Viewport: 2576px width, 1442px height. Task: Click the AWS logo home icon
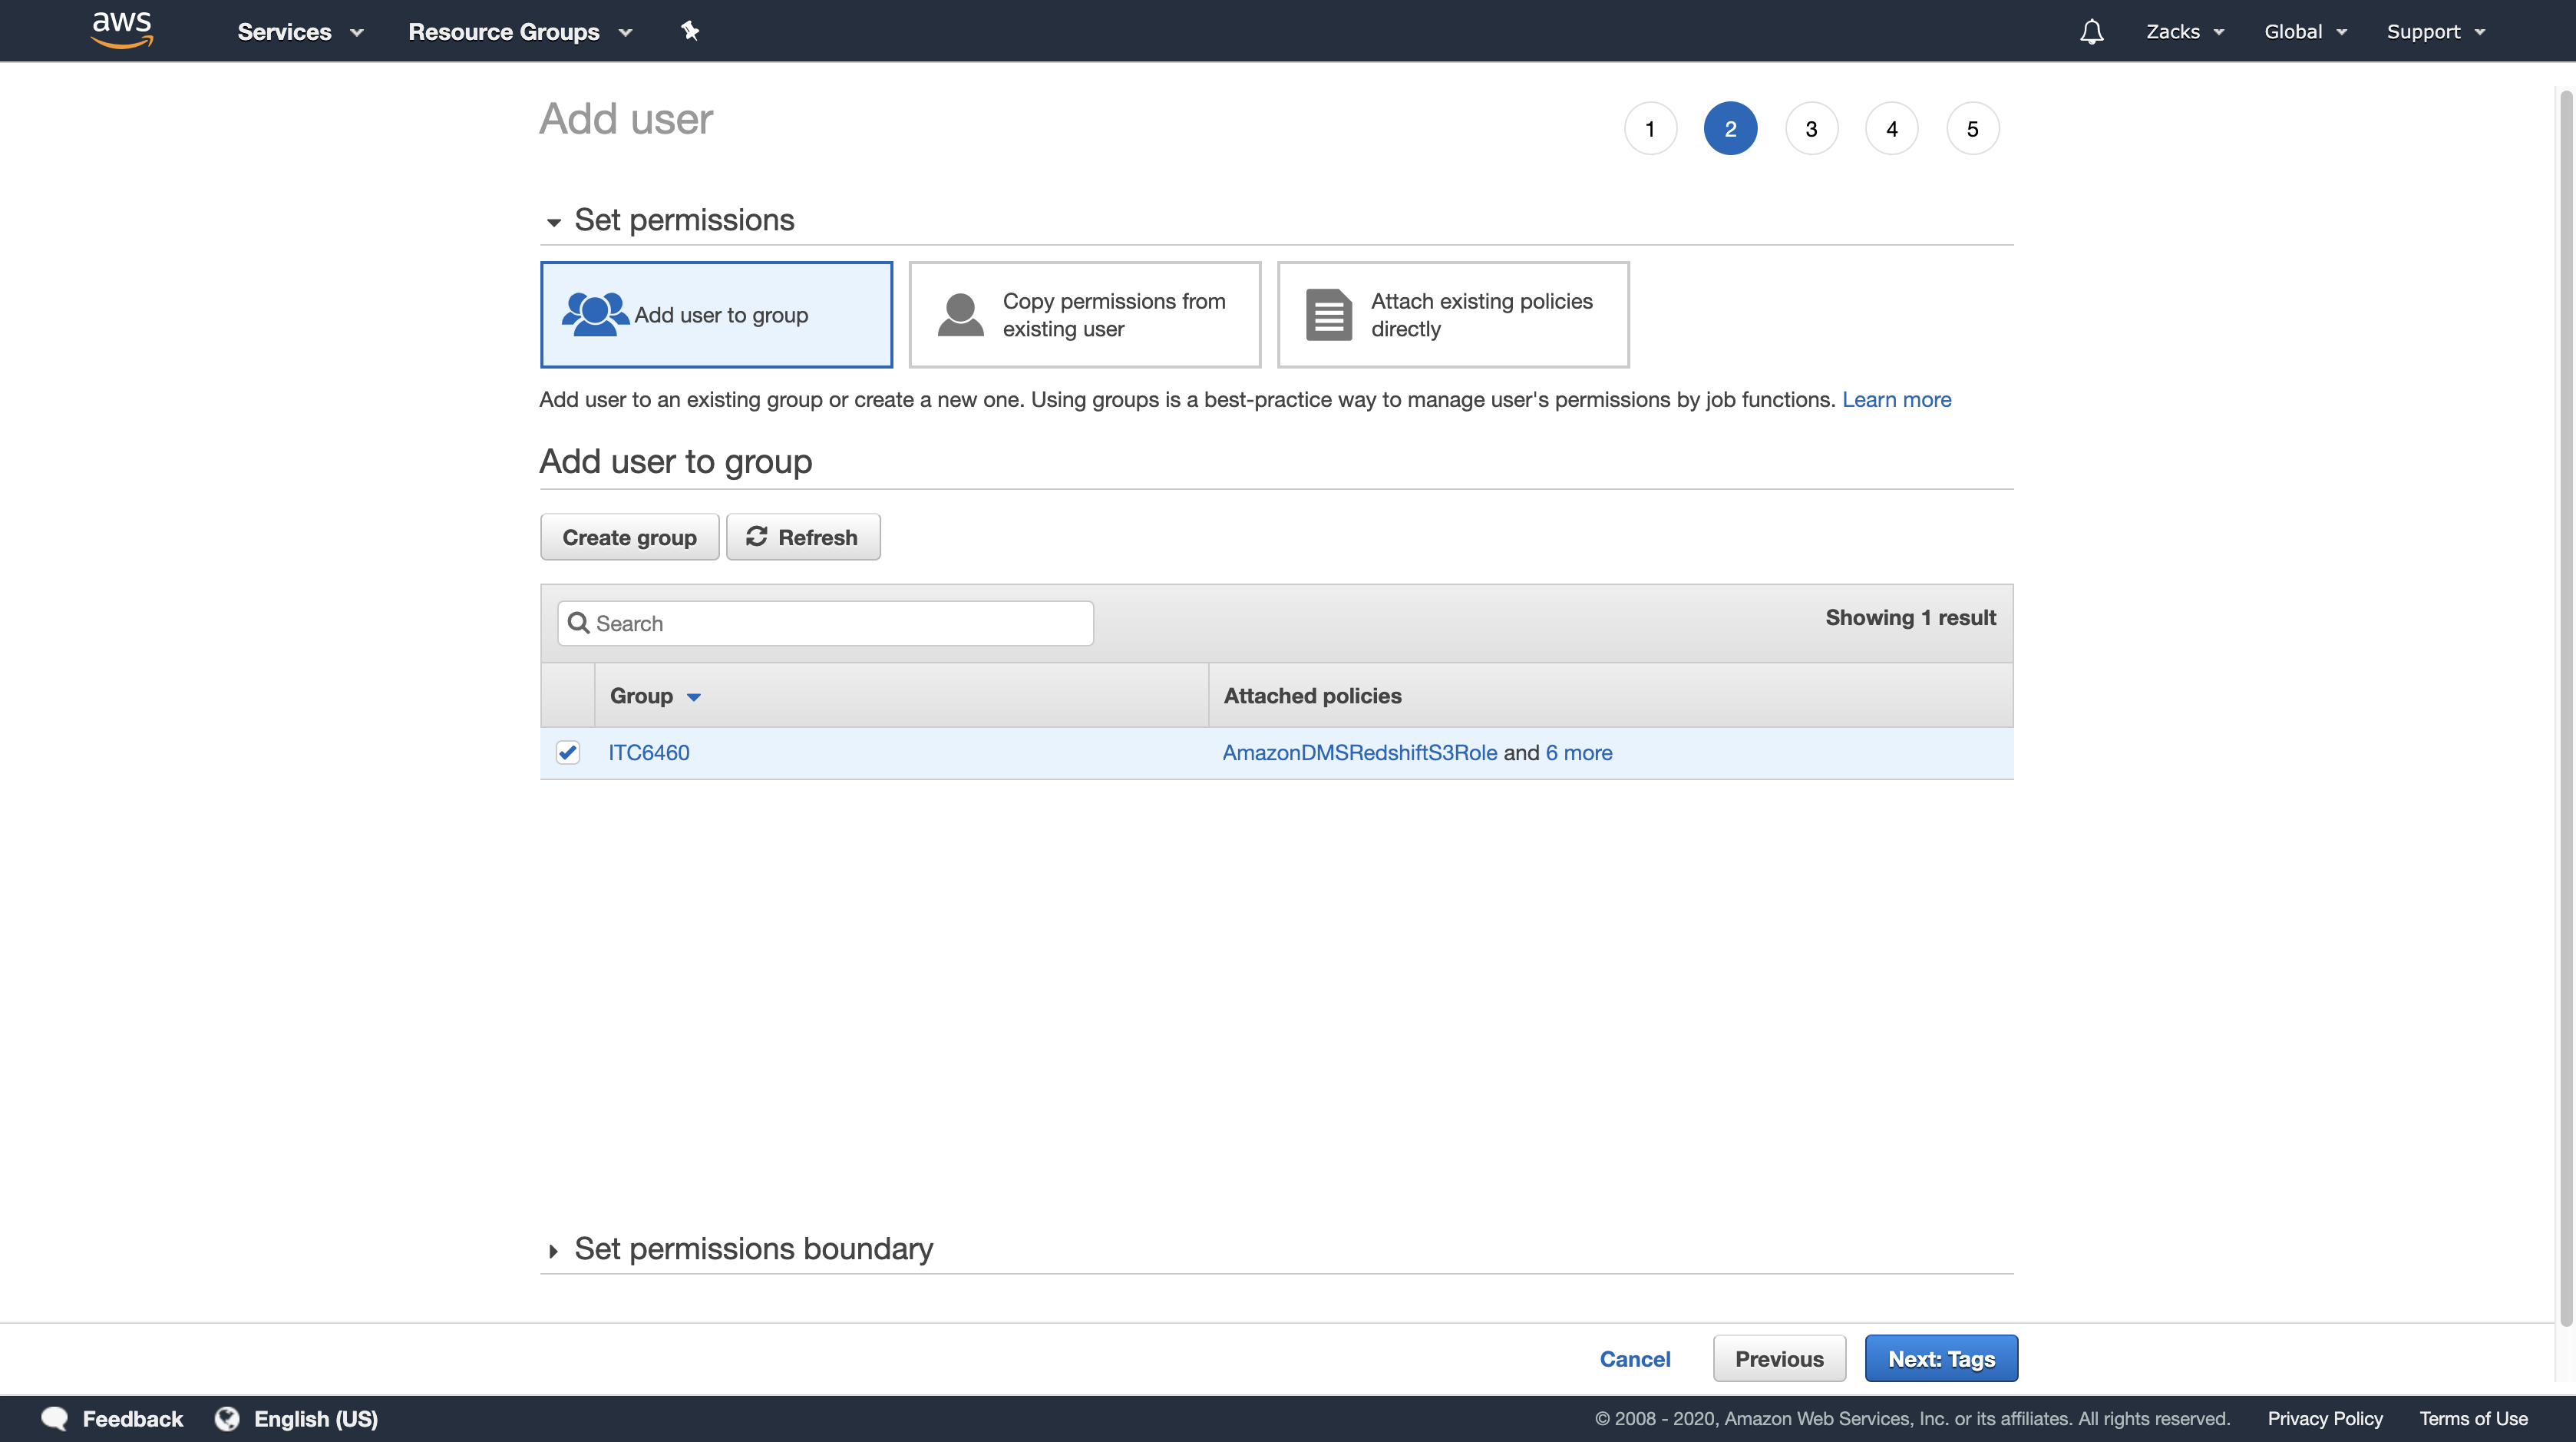click(x=121, y=30)
